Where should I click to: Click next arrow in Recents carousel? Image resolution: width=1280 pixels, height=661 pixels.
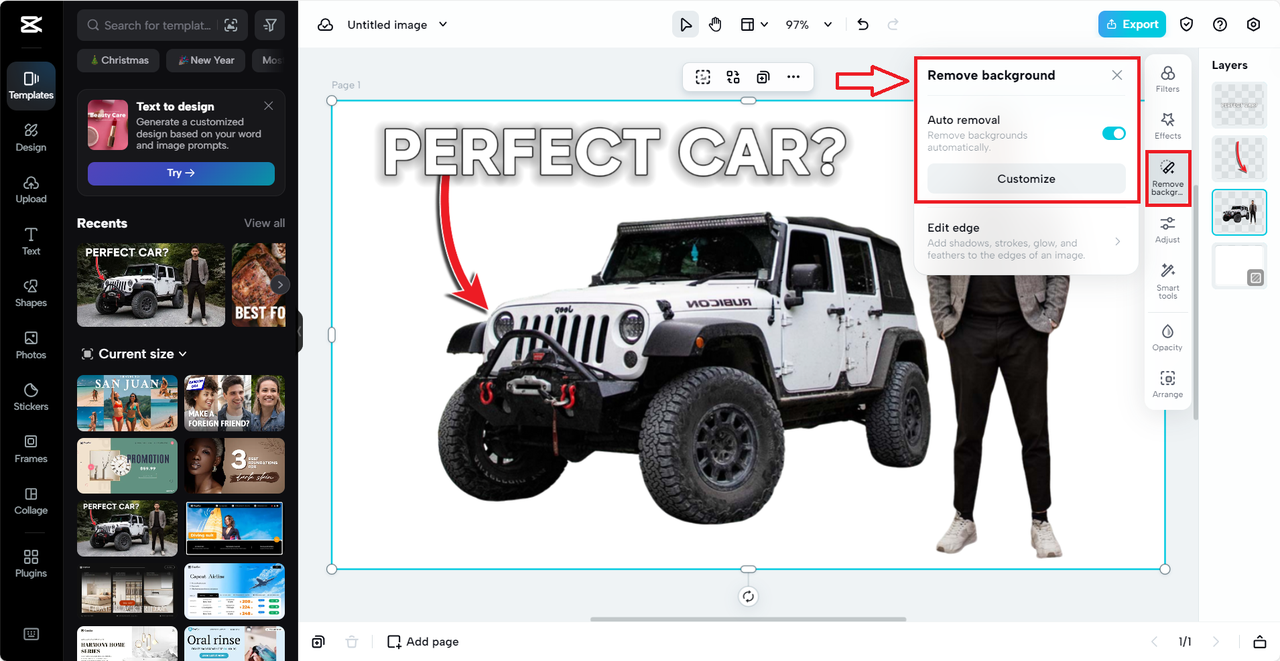[x=281, y=285]
